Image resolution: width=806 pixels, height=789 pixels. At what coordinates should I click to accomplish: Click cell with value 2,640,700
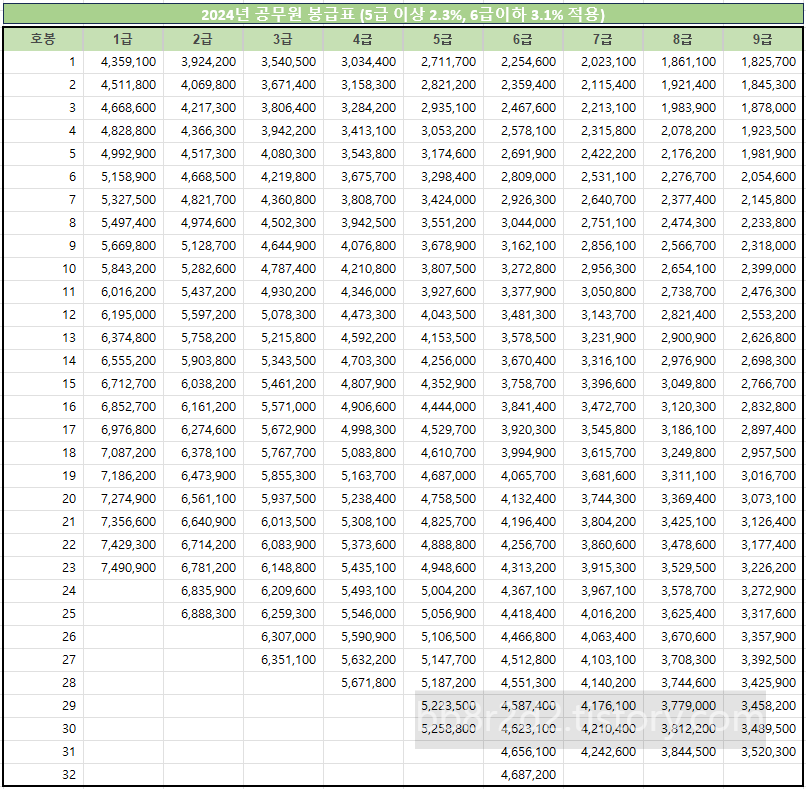(x=603, y=200)
